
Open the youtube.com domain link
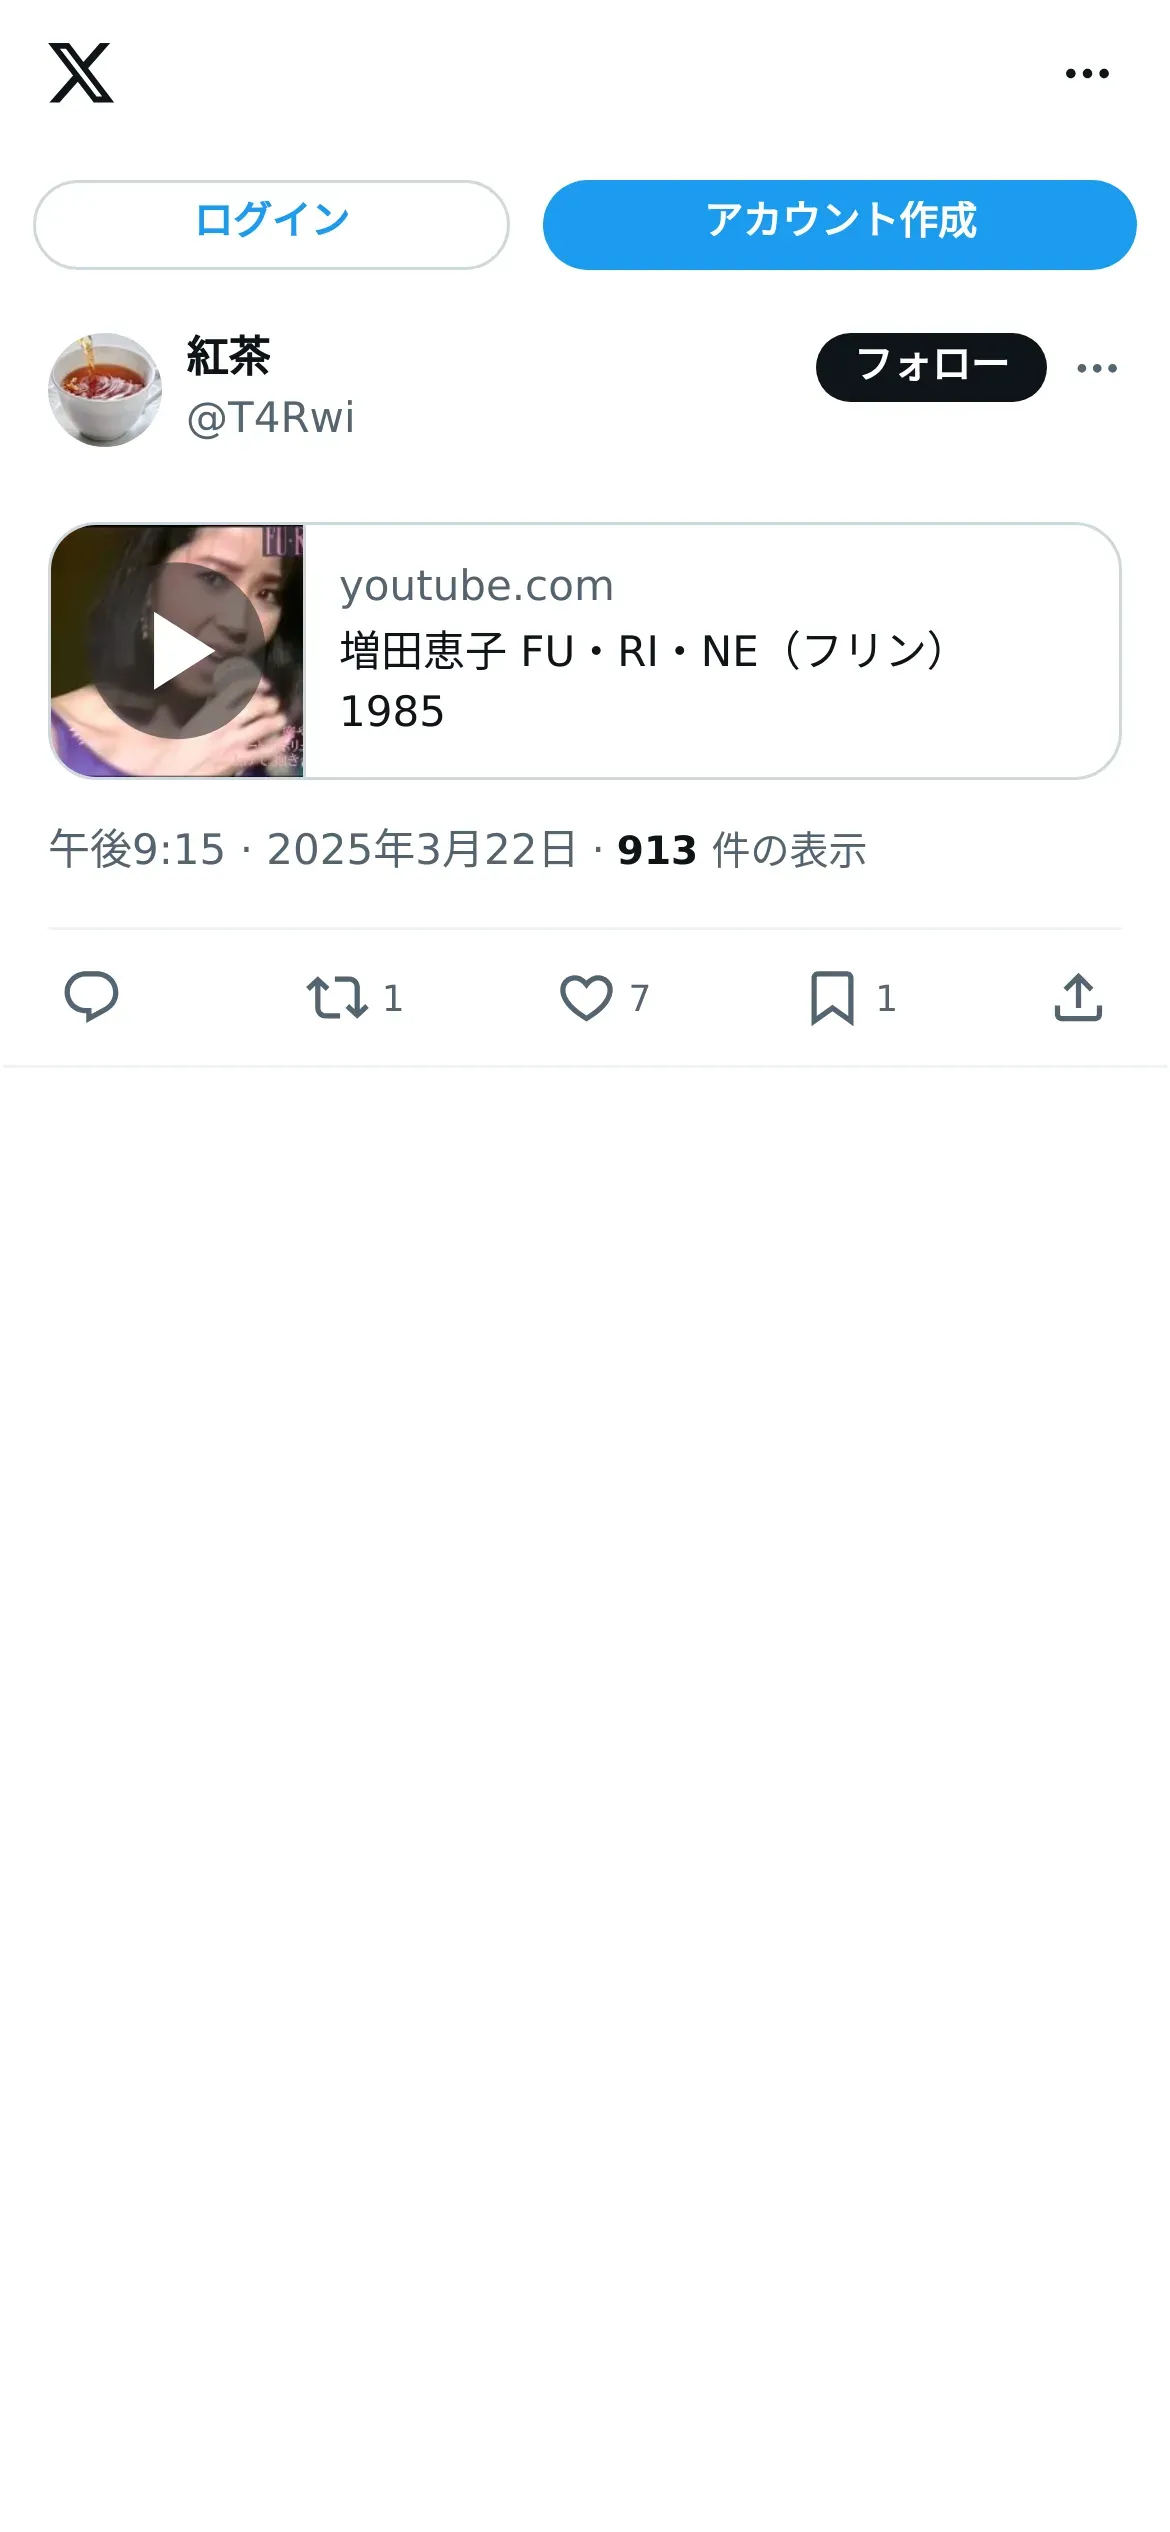tap(476, 585)
